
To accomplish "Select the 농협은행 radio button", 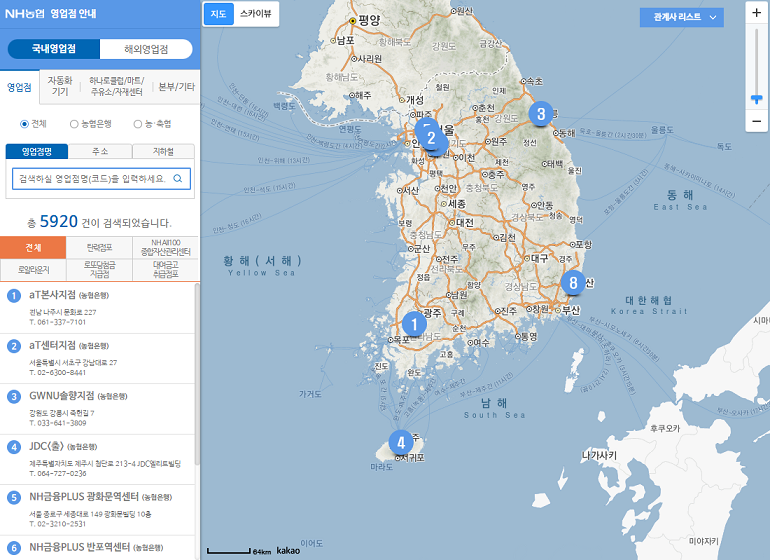I will point(74,124).
